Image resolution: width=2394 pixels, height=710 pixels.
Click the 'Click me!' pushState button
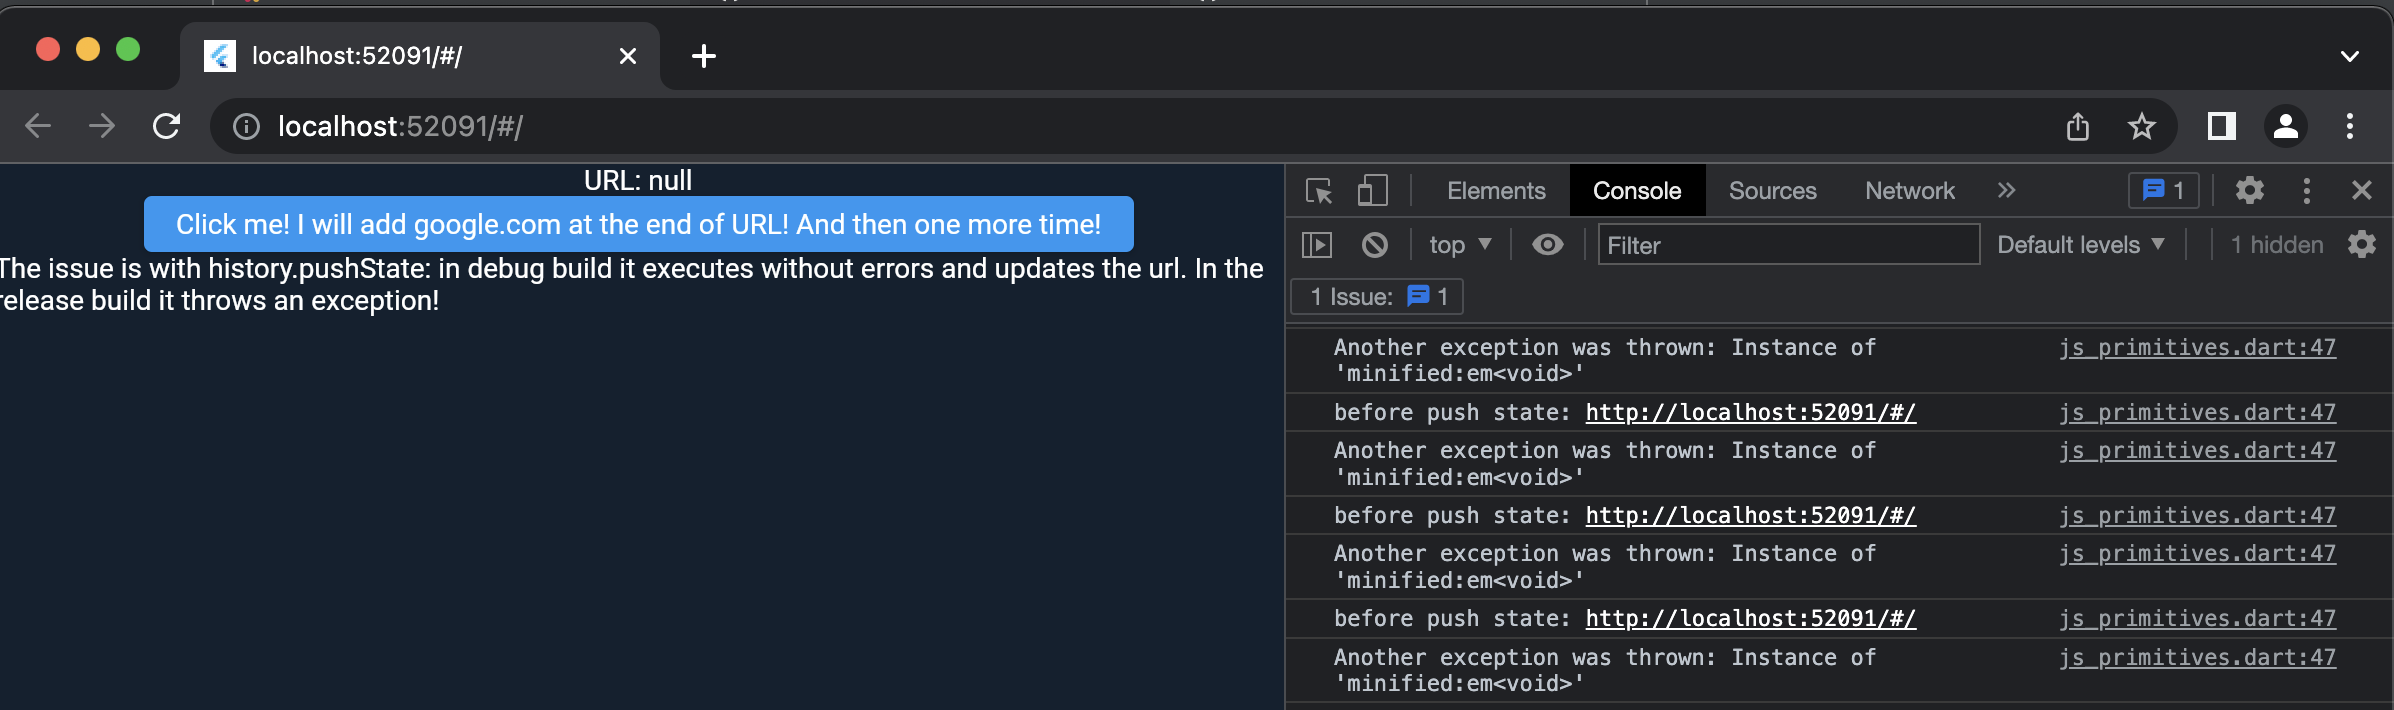click(638, 224)
